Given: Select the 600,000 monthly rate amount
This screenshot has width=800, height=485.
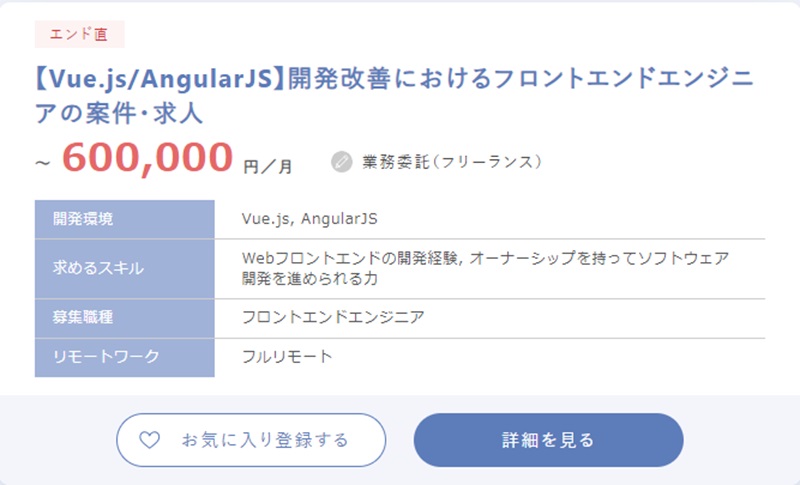Looking at the screenshot, I should pos(147,157).
